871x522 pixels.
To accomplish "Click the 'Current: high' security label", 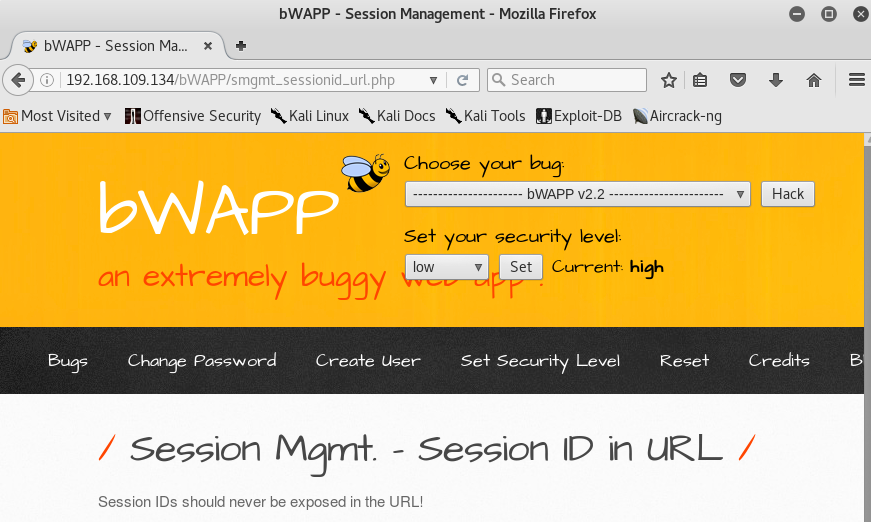I will 608,267.
